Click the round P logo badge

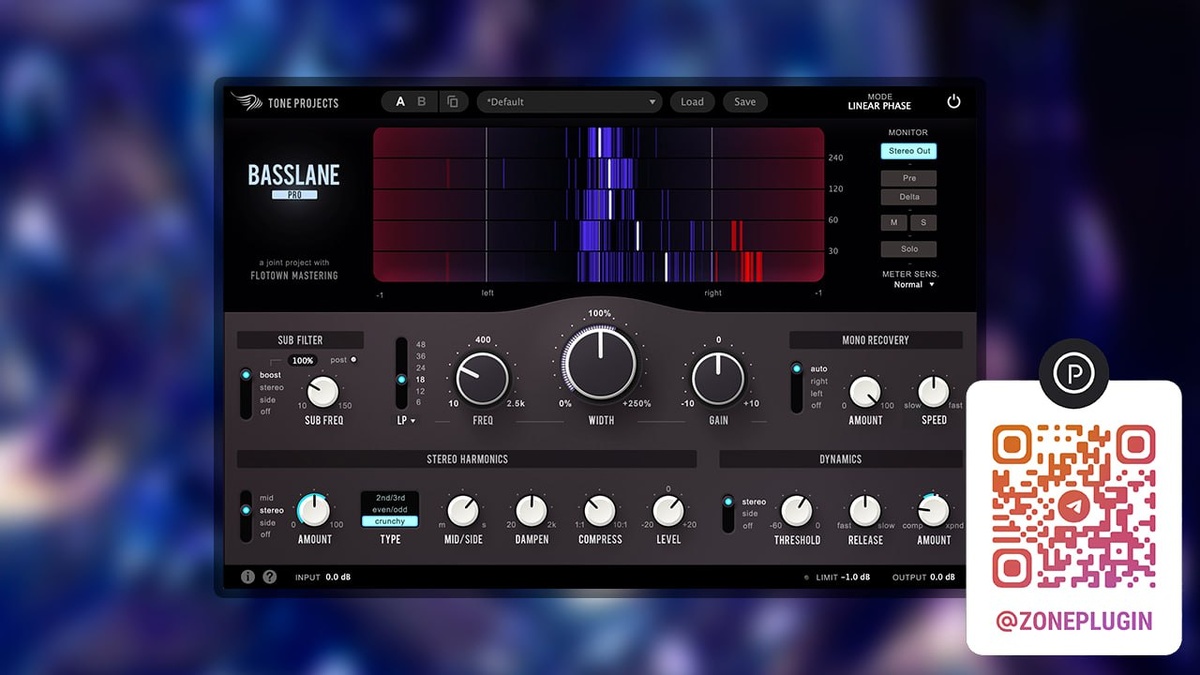[1074, 374]
